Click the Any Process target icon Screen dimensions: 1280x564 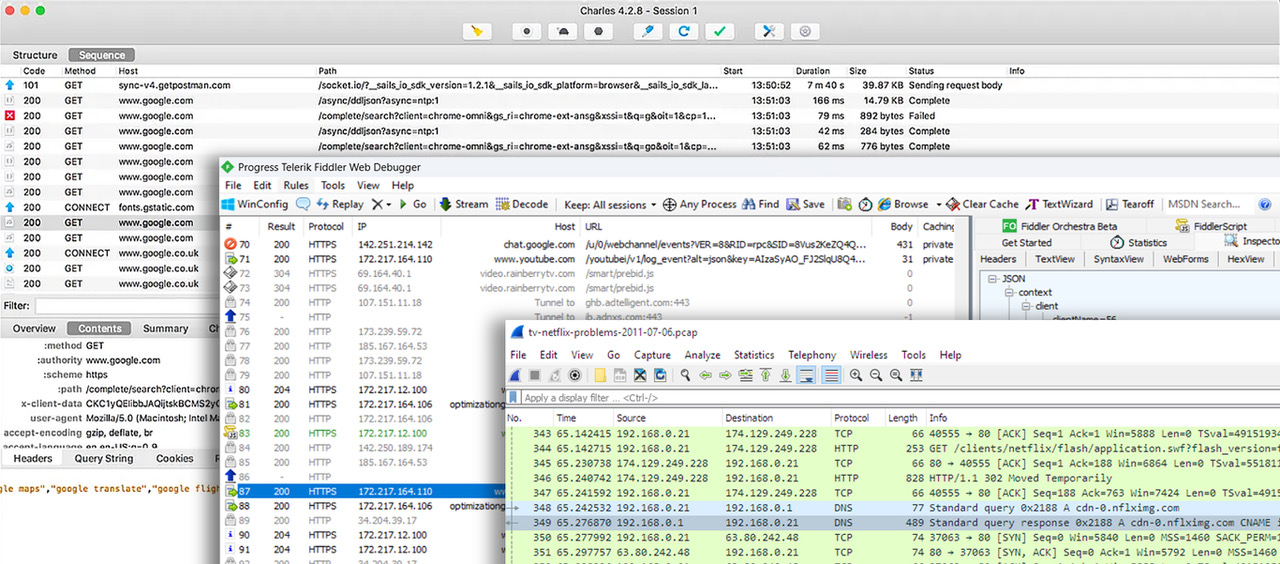click(669, 204)
